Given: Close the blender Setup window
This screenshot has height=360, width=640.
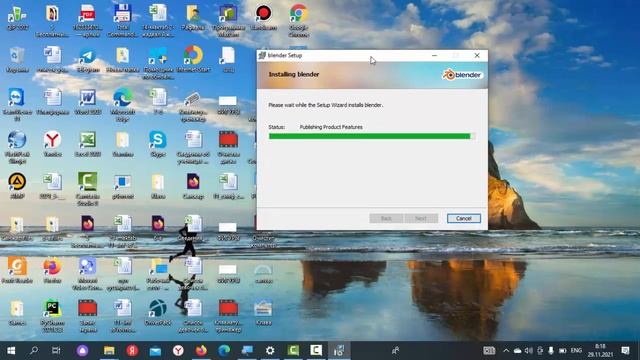Looking at the screenshot, I should click(477, 55).
